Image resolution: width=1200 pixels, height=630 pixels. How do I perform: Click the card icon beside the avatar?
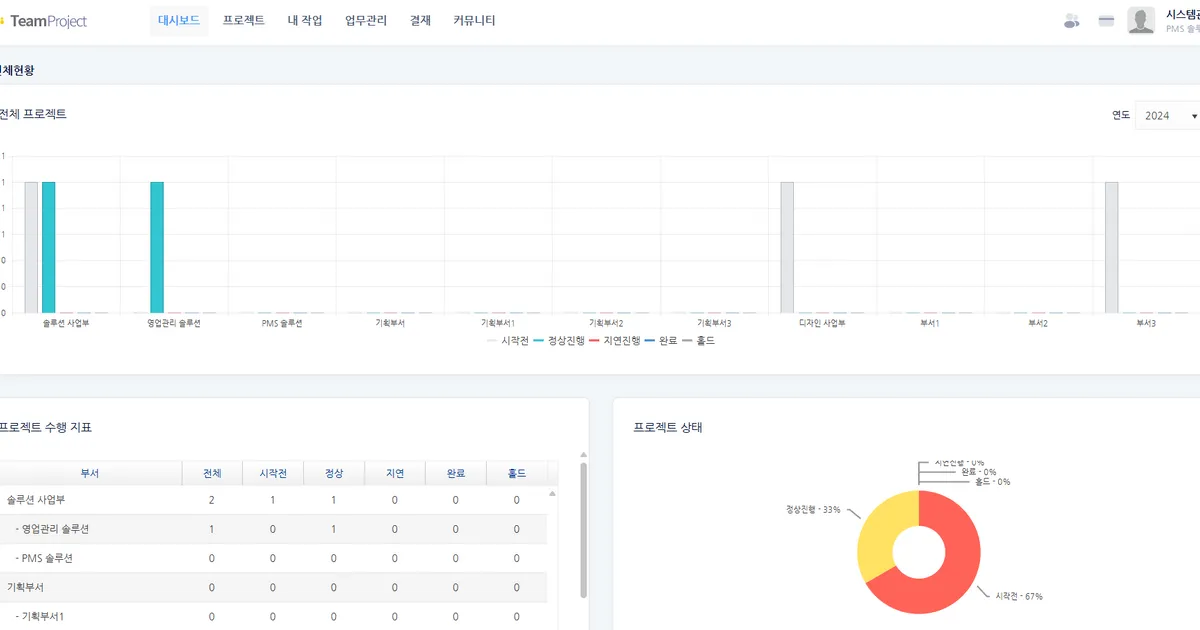[1106, 21]
